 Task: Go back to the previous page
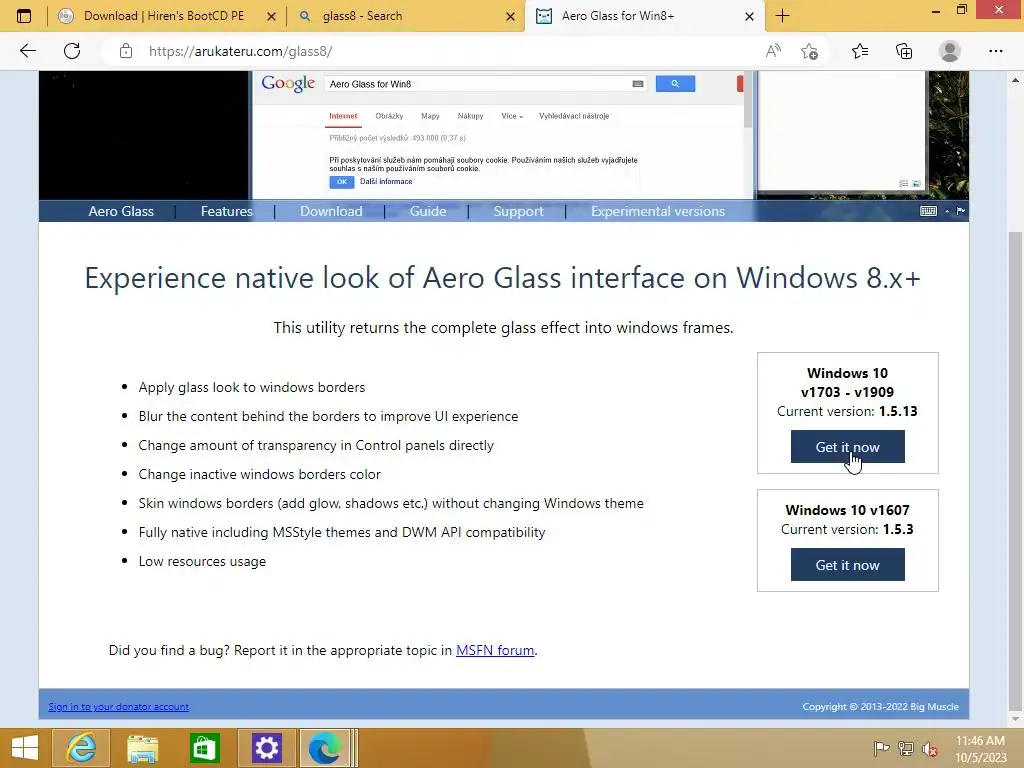27,51
